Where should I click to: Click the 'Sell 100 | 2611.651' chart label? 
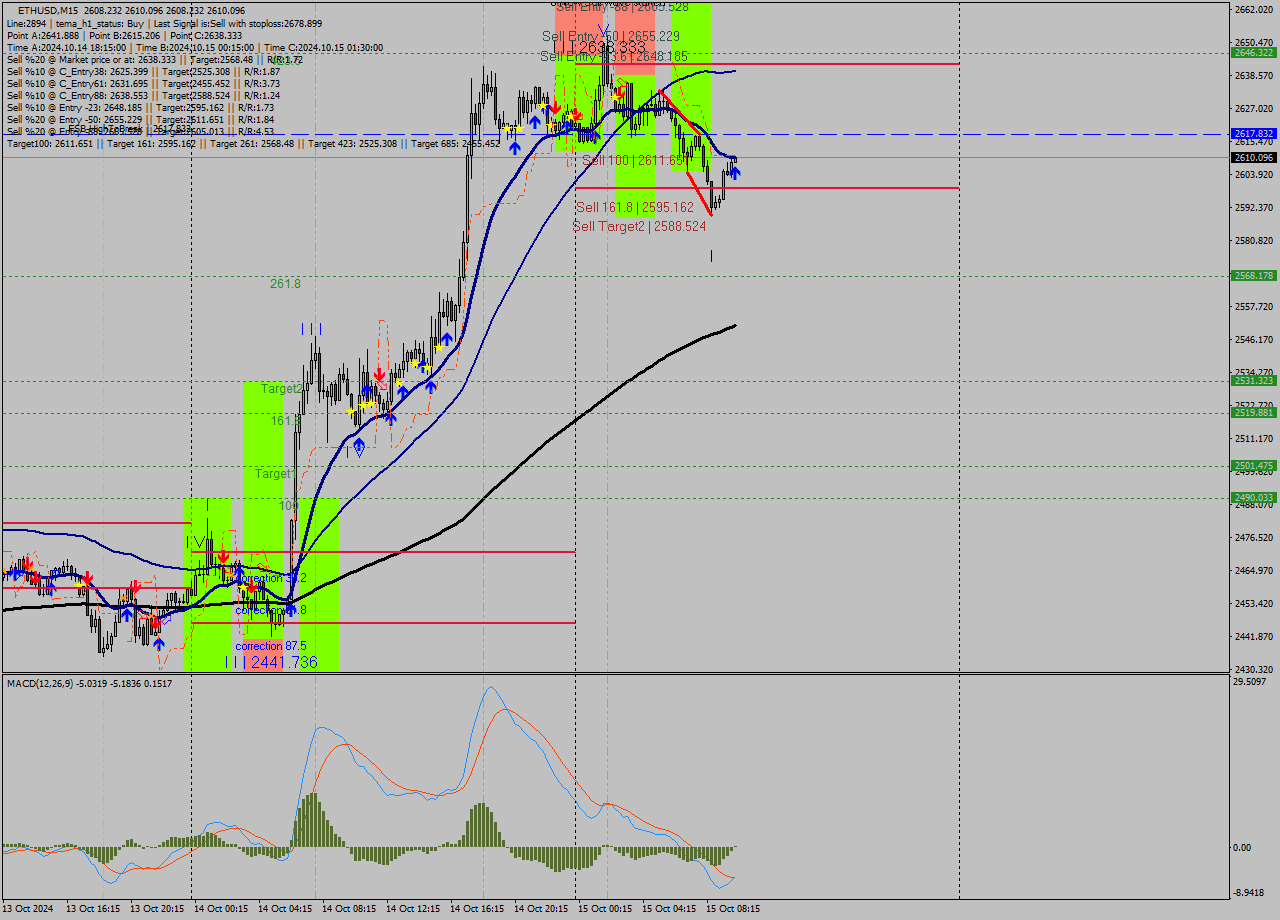[x=636, y=160]
